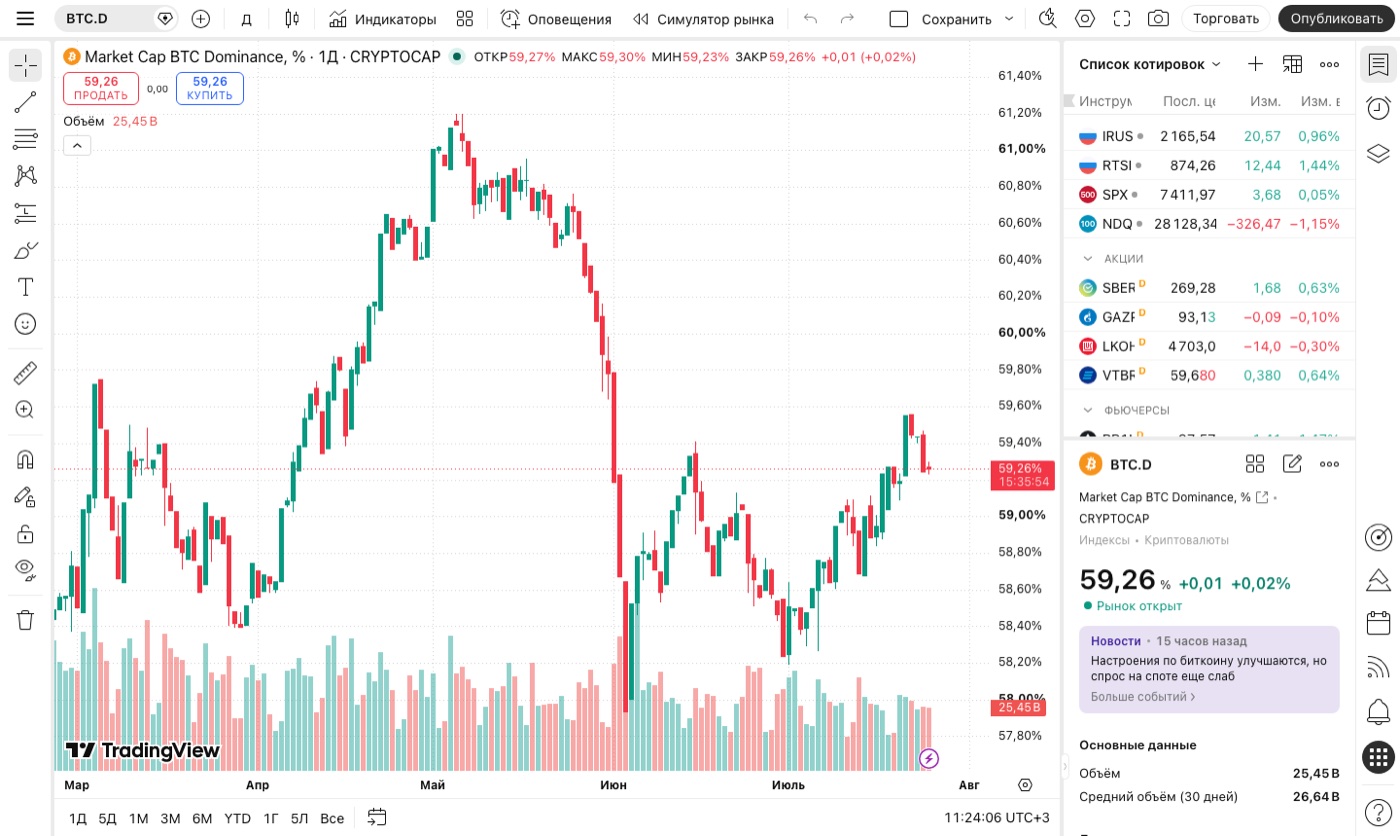The width and height of the screenshot is (1400, 836).
Task: Lock all drawing tools
Action: 25,533
